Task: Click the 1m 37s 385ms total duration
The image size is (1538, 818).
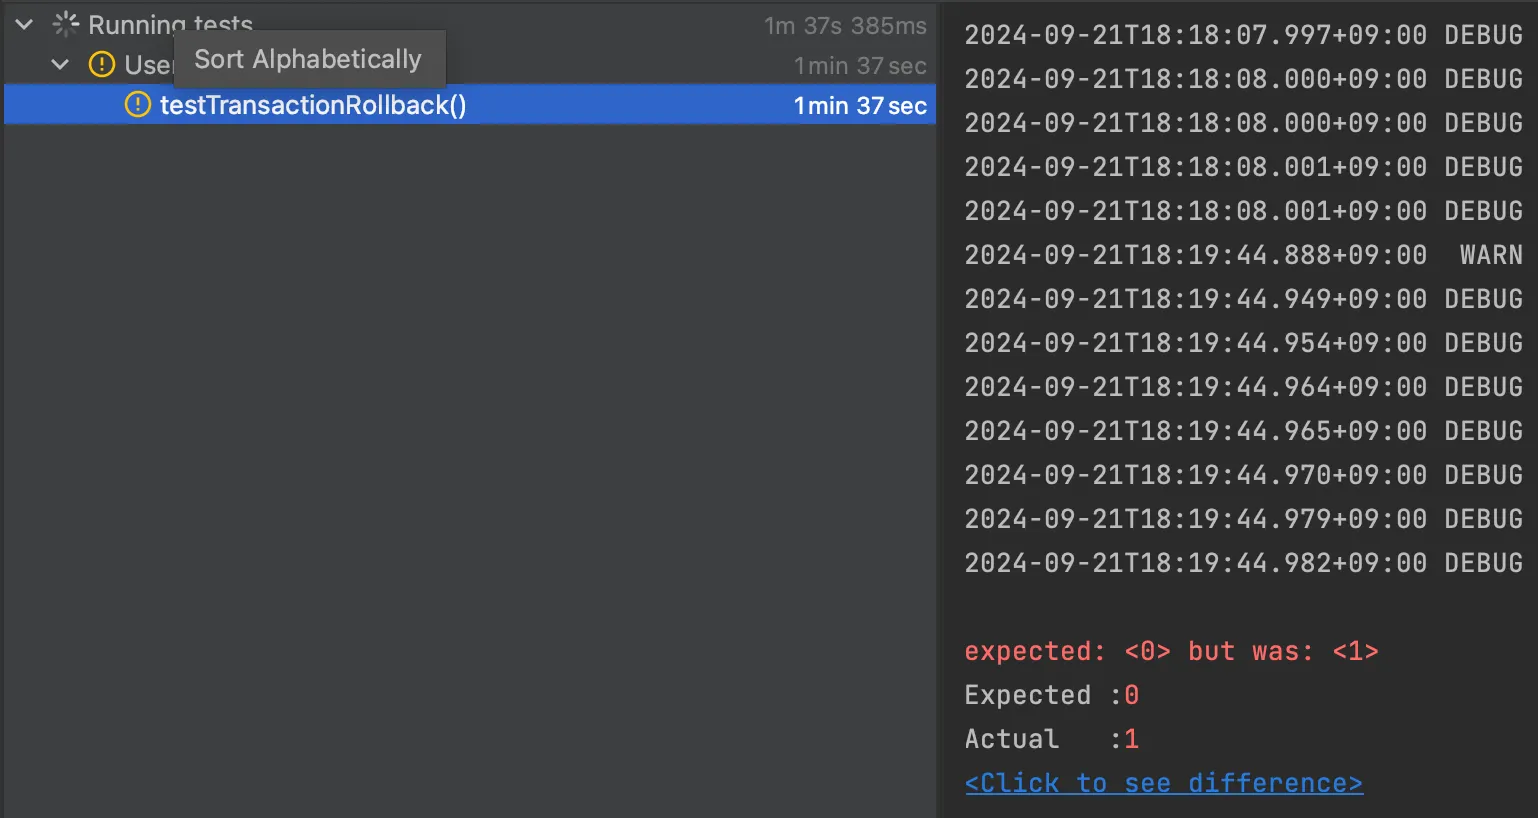Action: pos(845,26)
